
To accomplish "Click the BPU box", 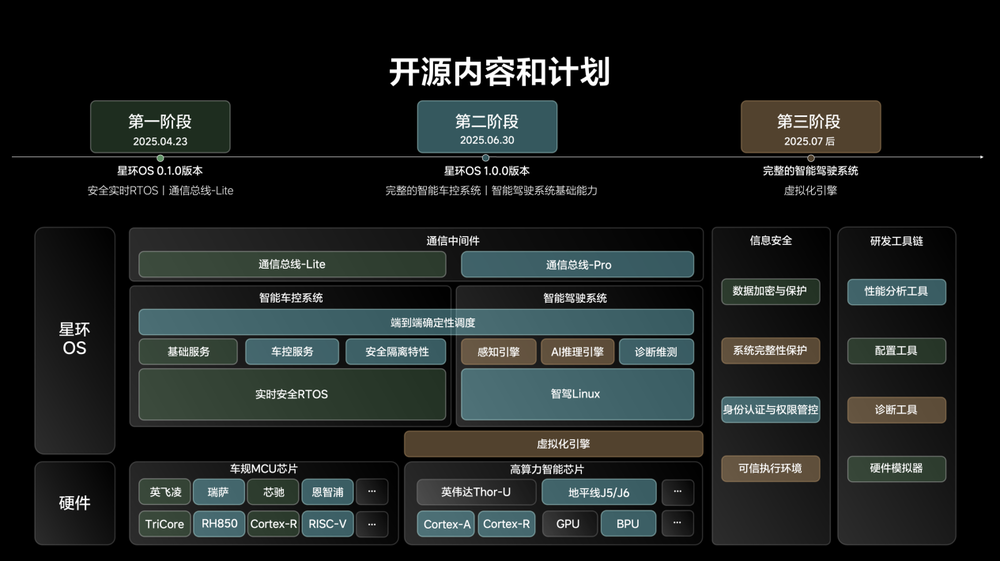I will click(x=627, y=524).
